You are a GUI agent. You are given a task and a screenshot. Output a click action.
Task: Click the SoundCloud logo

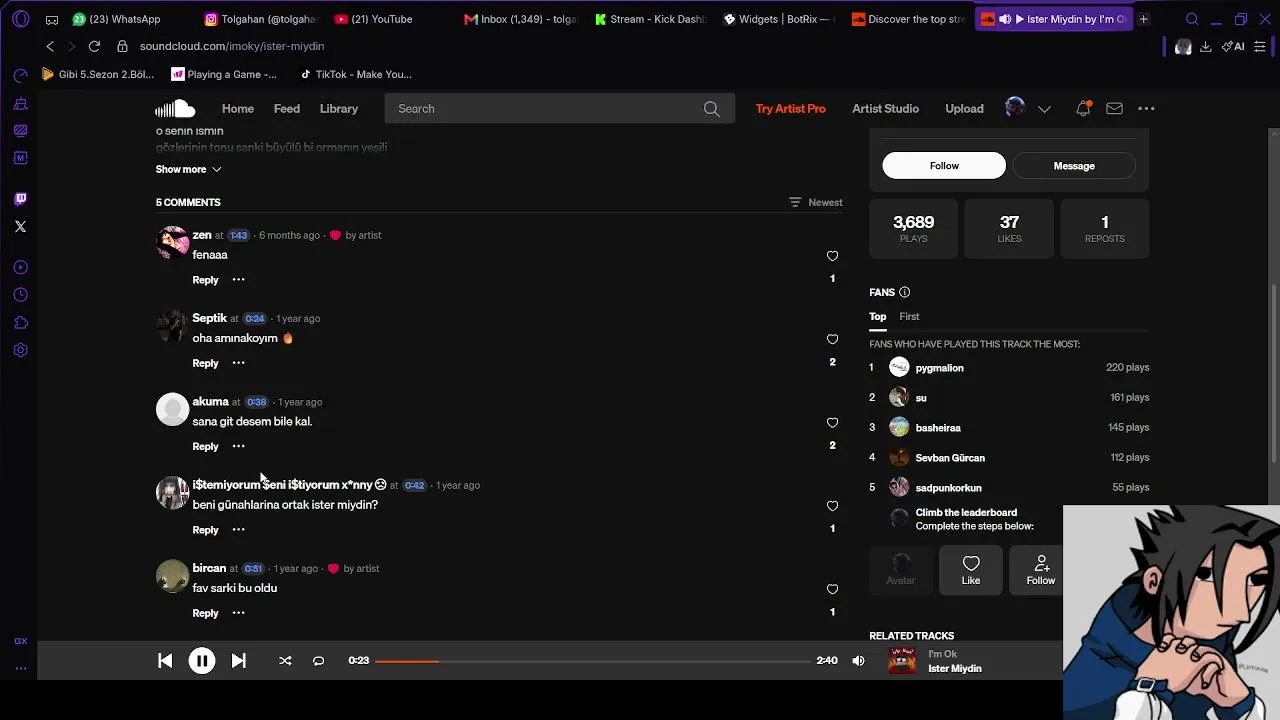tap(175, 109)
